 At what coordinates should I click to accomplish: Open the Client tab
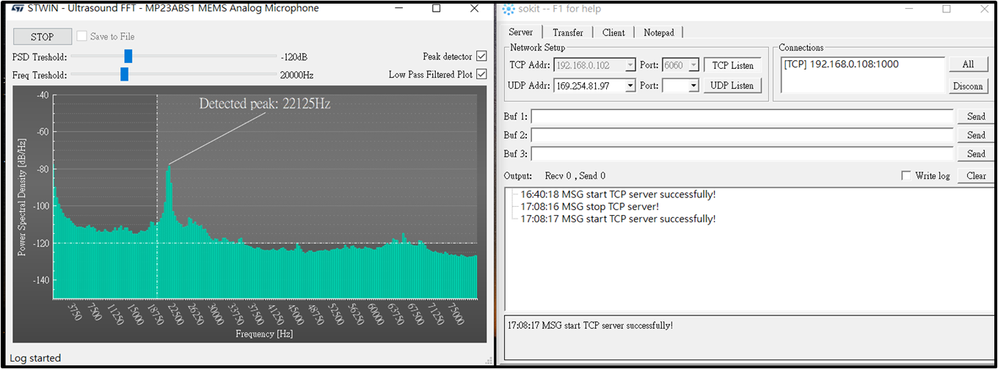coord(614,32)
